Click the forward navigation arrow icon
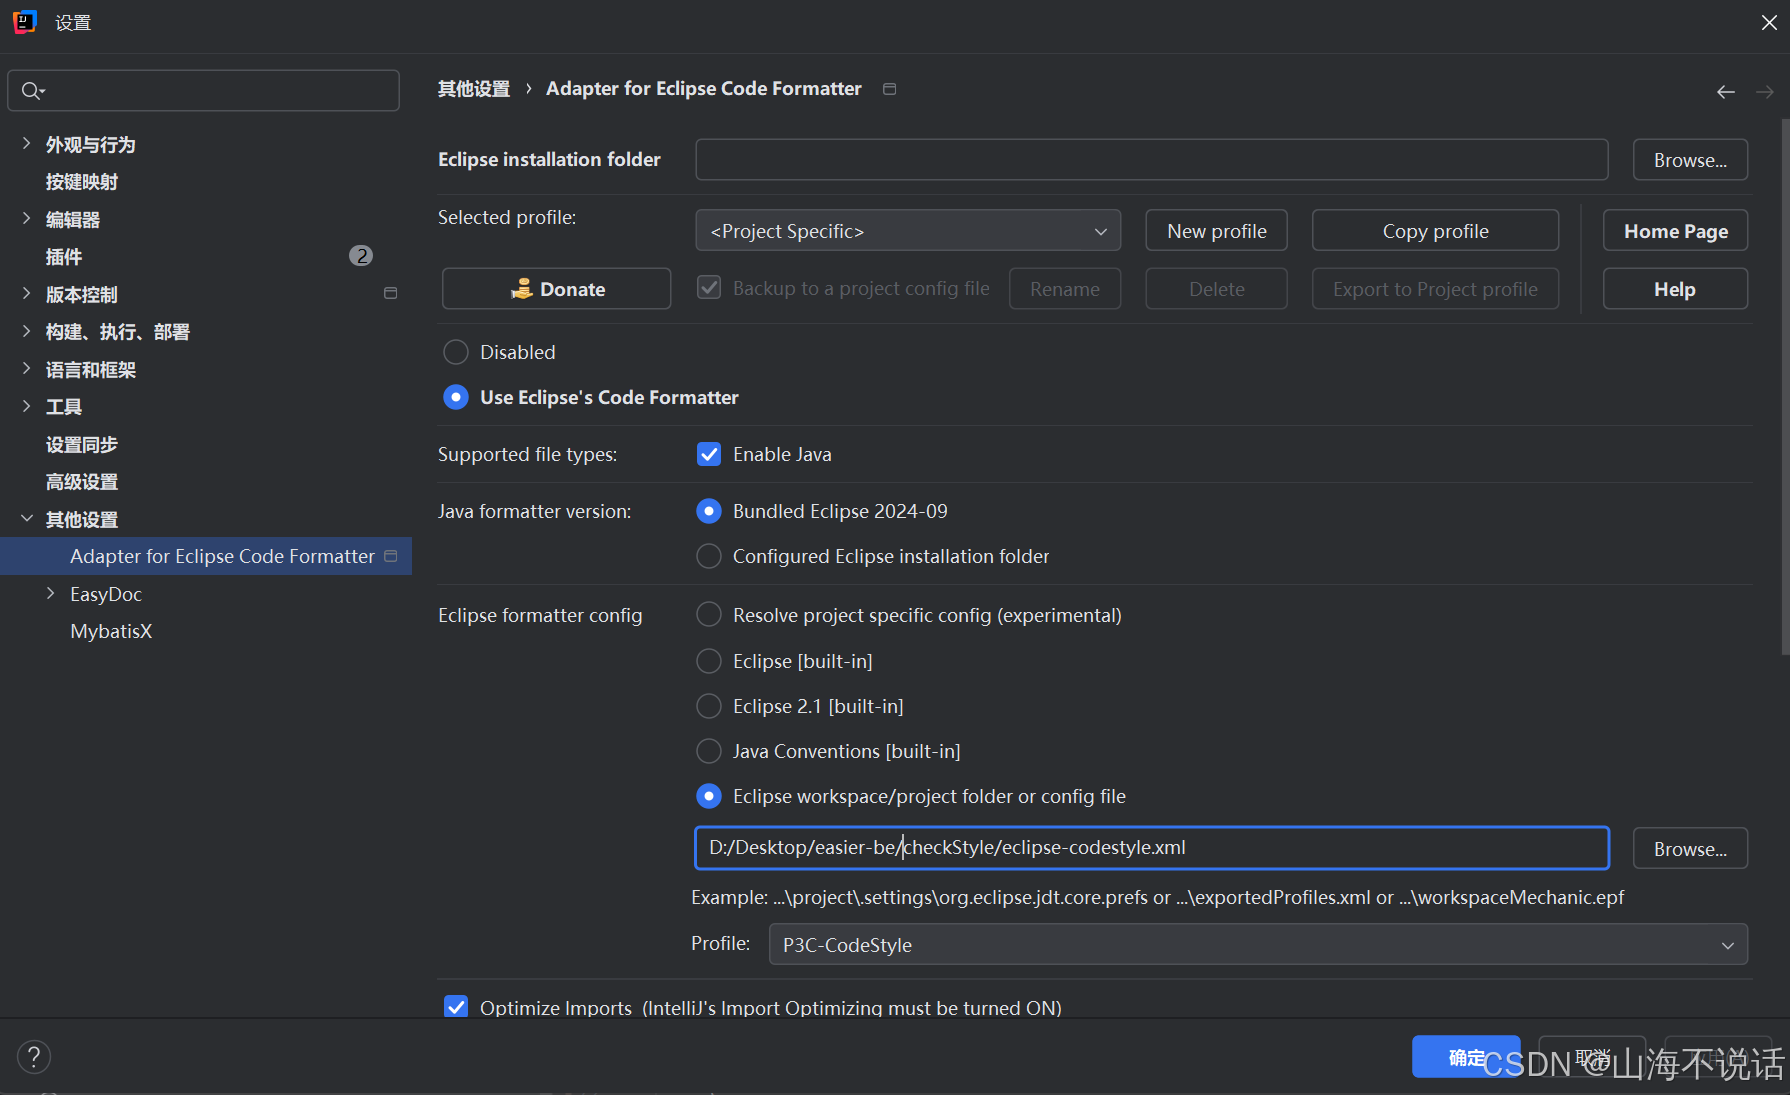1790x1095 pixels. coord(1765,91)
